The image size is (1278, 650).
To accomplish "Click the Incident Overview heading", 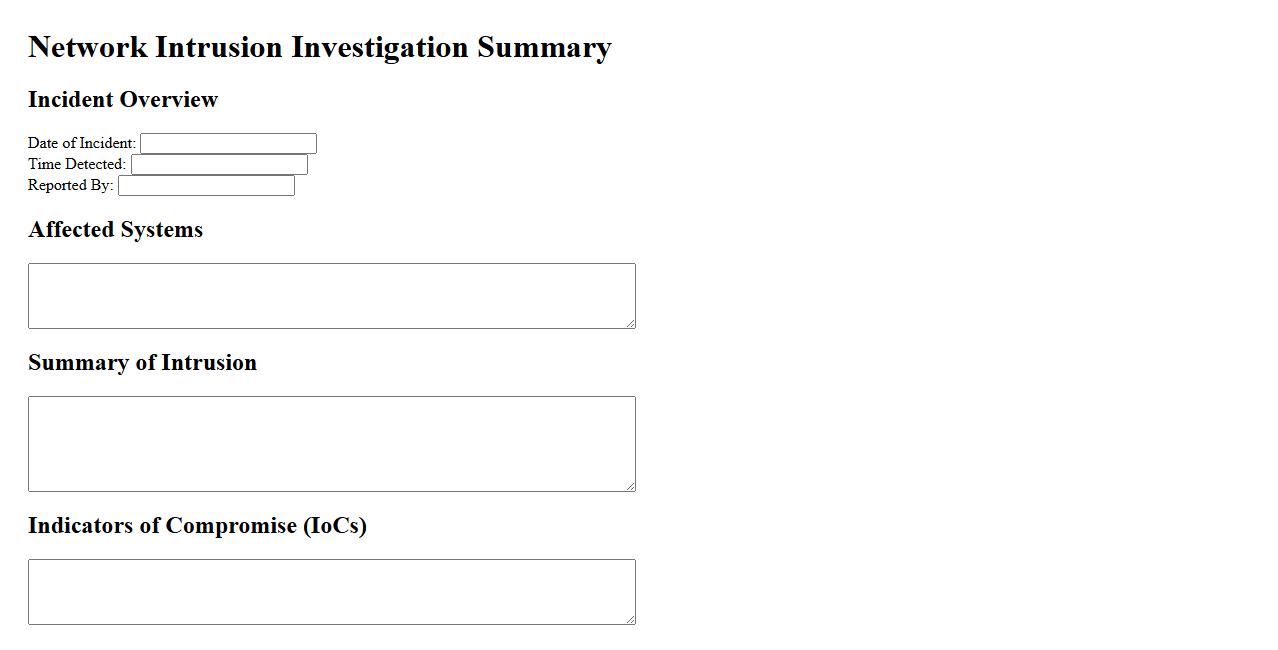I will (x=123, y=100).
